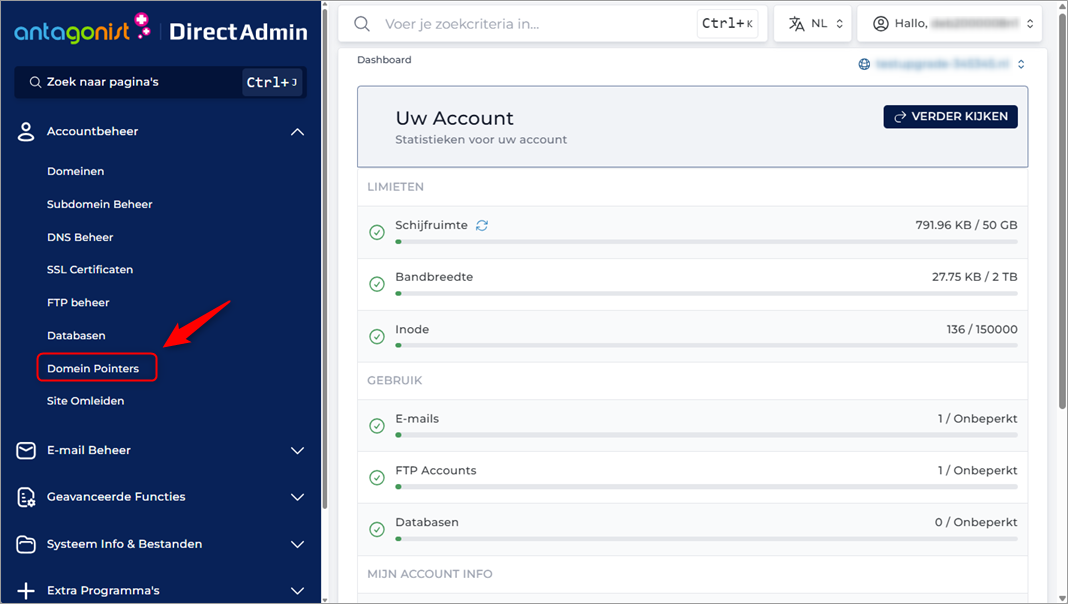This screenshot has width=1068, height=604.
Task: Click the 'Statistieken voor uw account' subtitle
Action: [481, 140]
